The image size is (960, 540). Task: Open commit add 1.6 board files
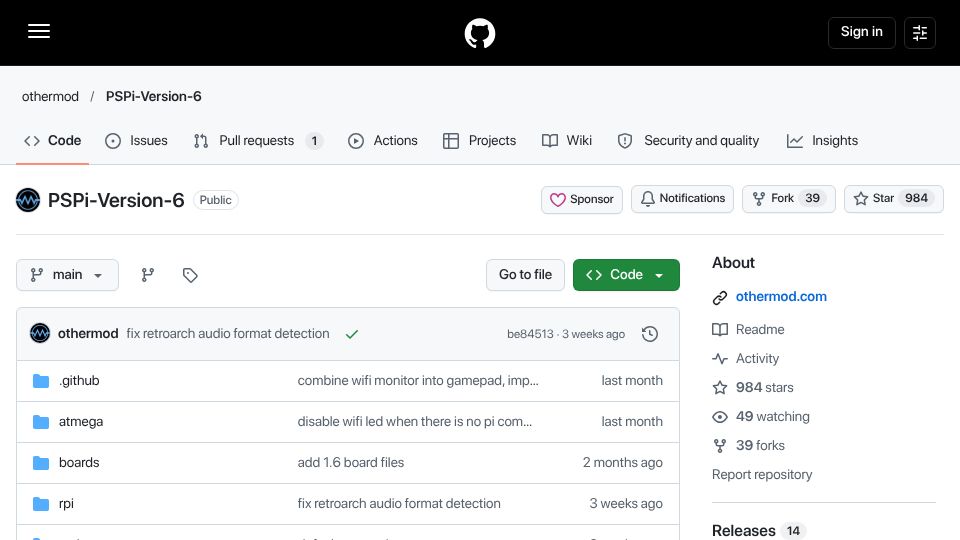351,463
